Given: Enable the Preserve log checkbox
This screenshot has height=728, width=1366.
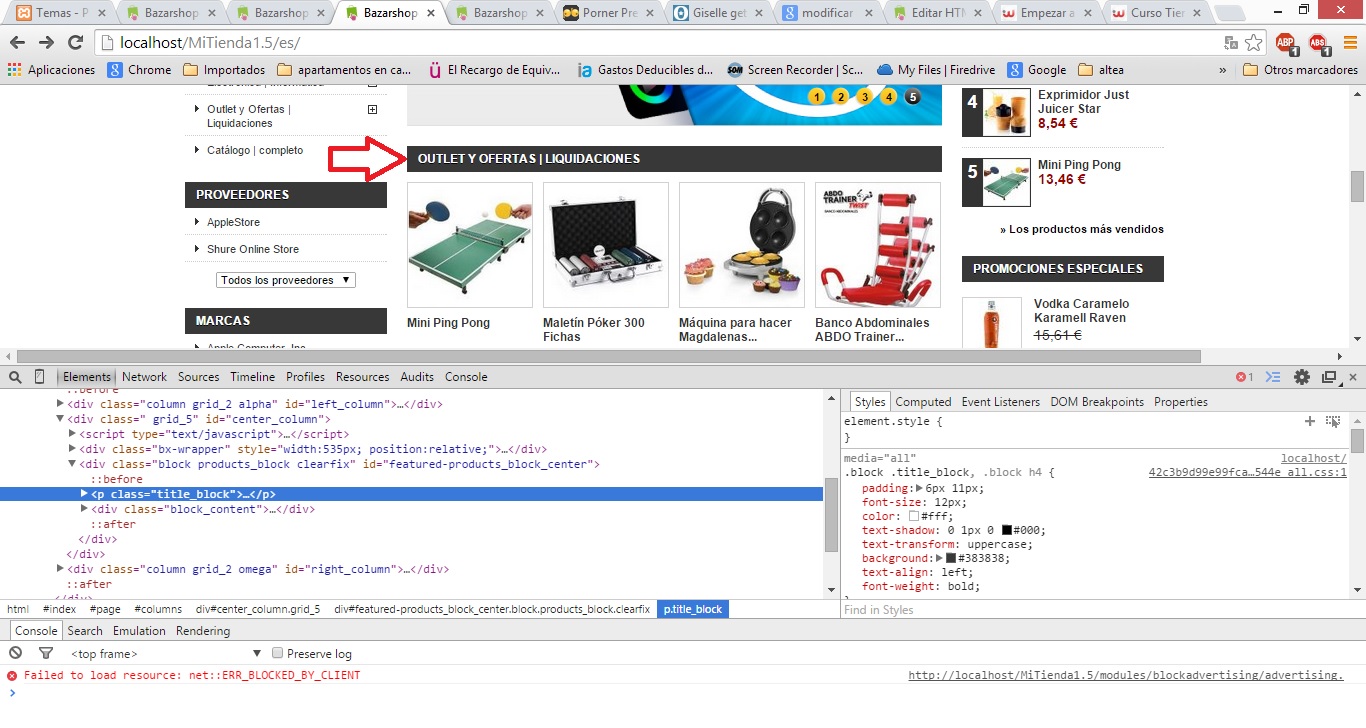Looking at the screenshot, I should pos(279,653).
